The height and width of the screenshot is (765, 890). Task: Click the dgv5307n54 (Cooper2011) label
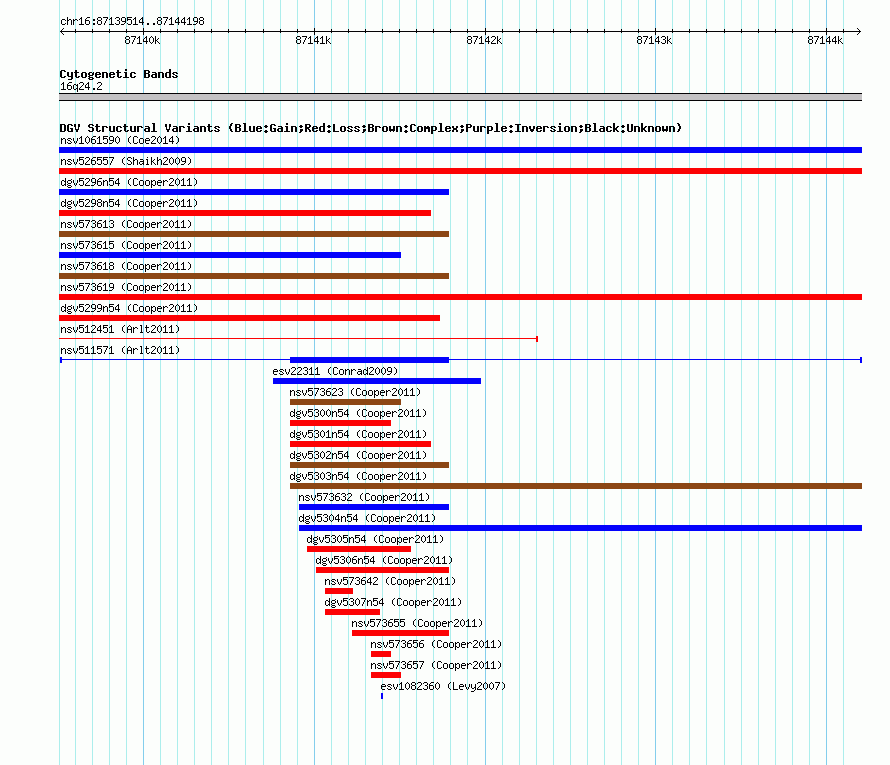393,602
